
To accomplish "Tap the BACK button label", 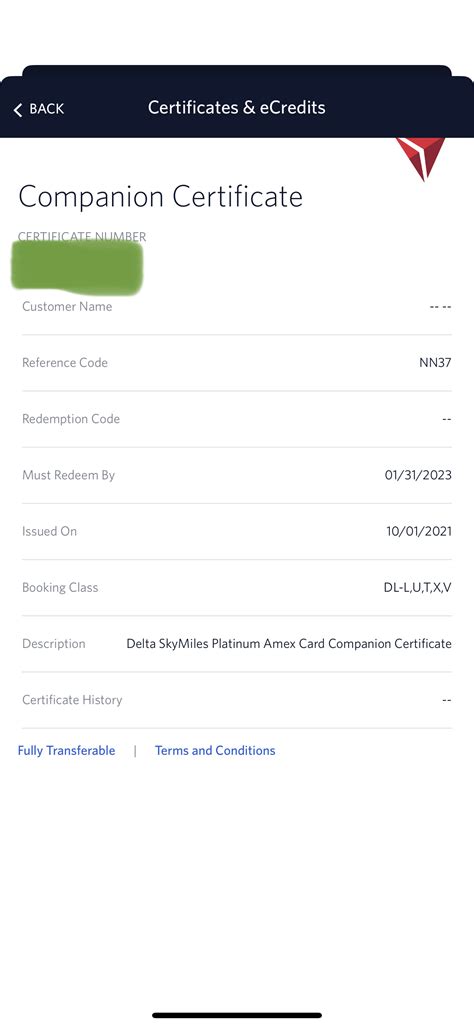I will [x=46, y=109].
